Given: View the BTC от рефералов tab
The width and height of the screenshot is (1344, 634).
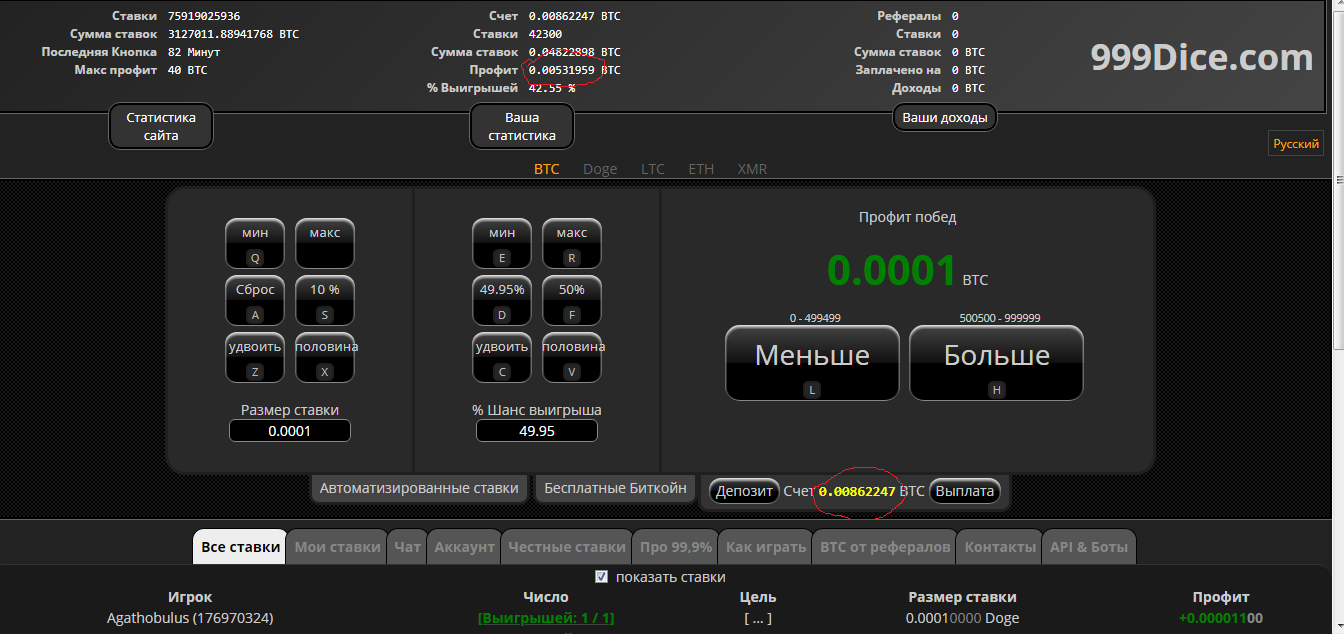Looking at the screenshot, I should (885, 547).
